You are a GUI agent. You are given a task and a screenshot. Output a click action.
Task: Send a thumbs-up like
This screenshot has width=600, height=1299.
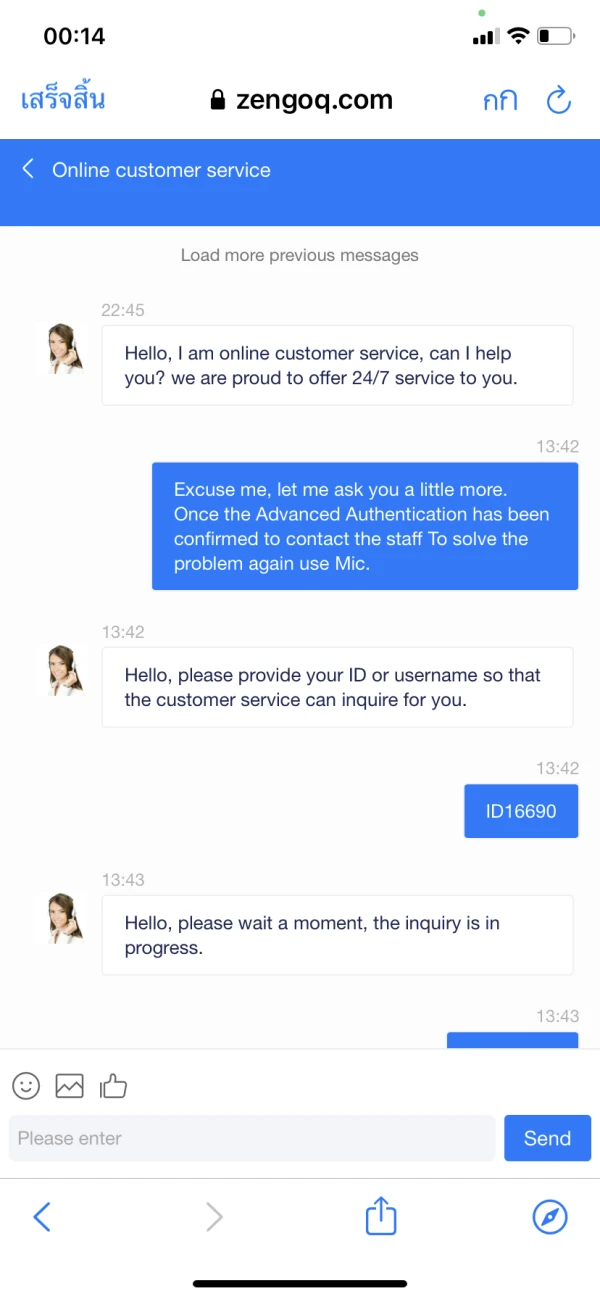coord(113,1085)
